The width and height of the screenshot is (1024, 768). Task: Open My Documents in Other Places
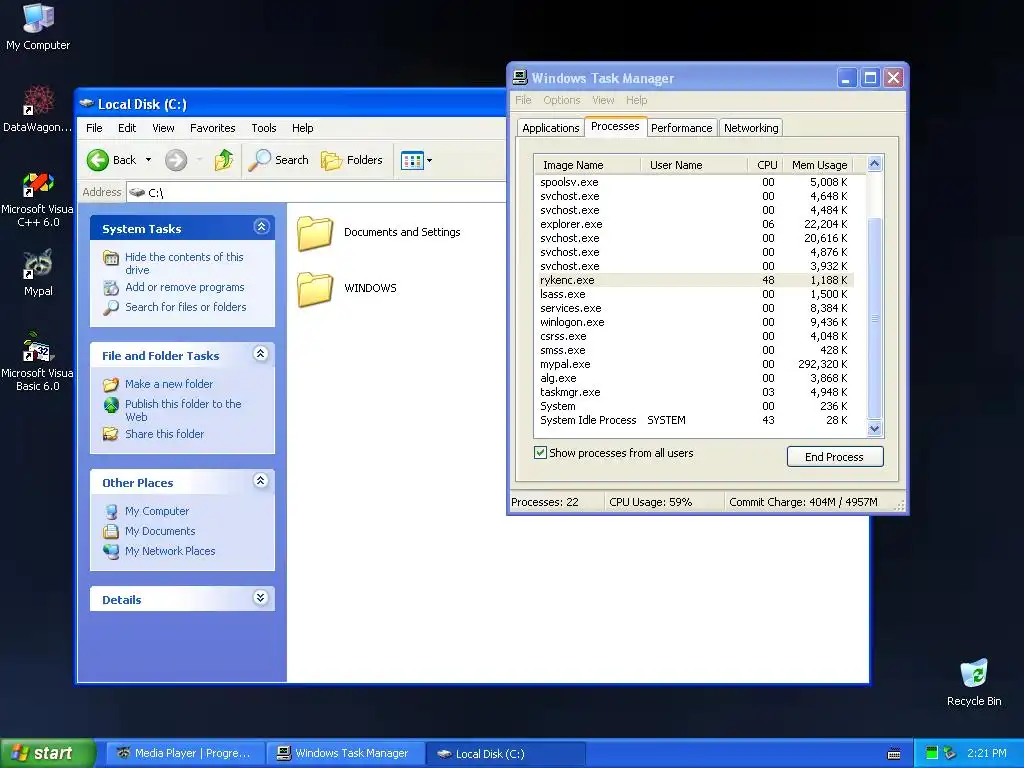click(160, 531)
